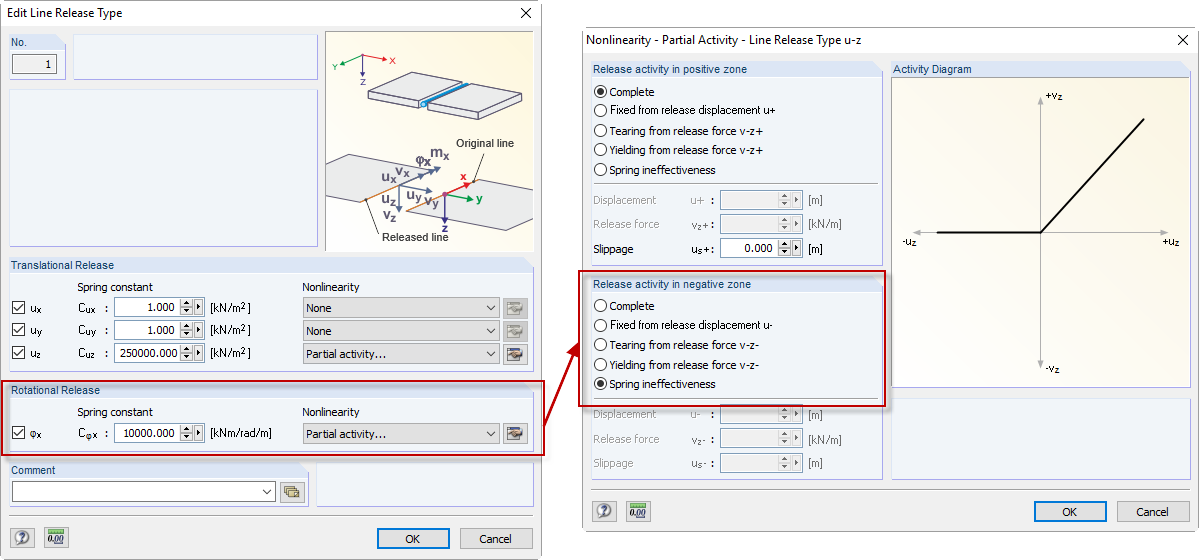Edit nonlinearity settings for ux row
This screenshot has width=1199, height=560.
[x=515, y=309]
